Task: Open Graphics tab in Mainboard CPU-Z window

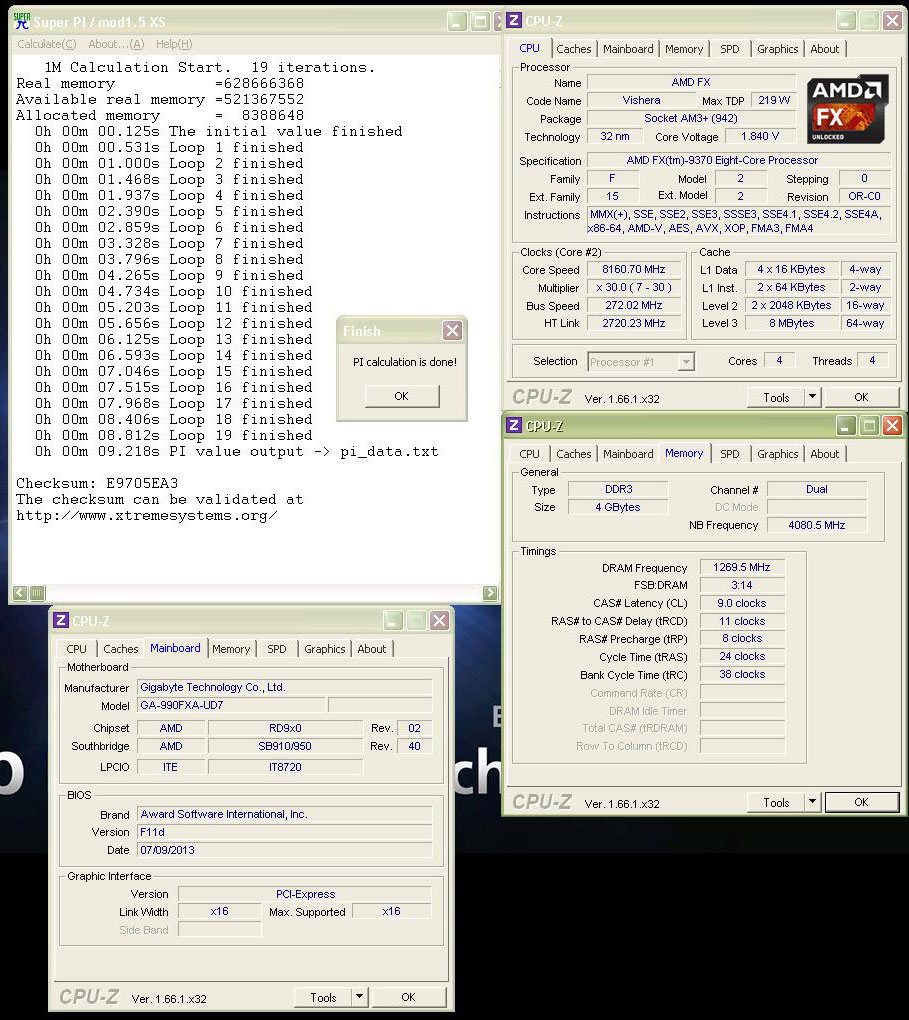Action: [x=324, y=649]
